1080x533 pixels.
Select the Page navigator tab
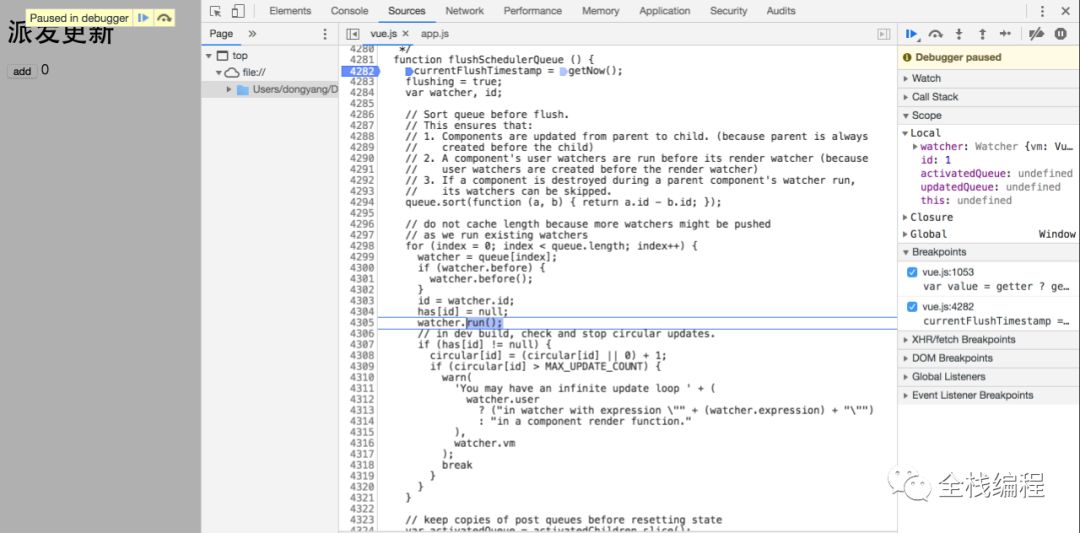tap(221, 34)
